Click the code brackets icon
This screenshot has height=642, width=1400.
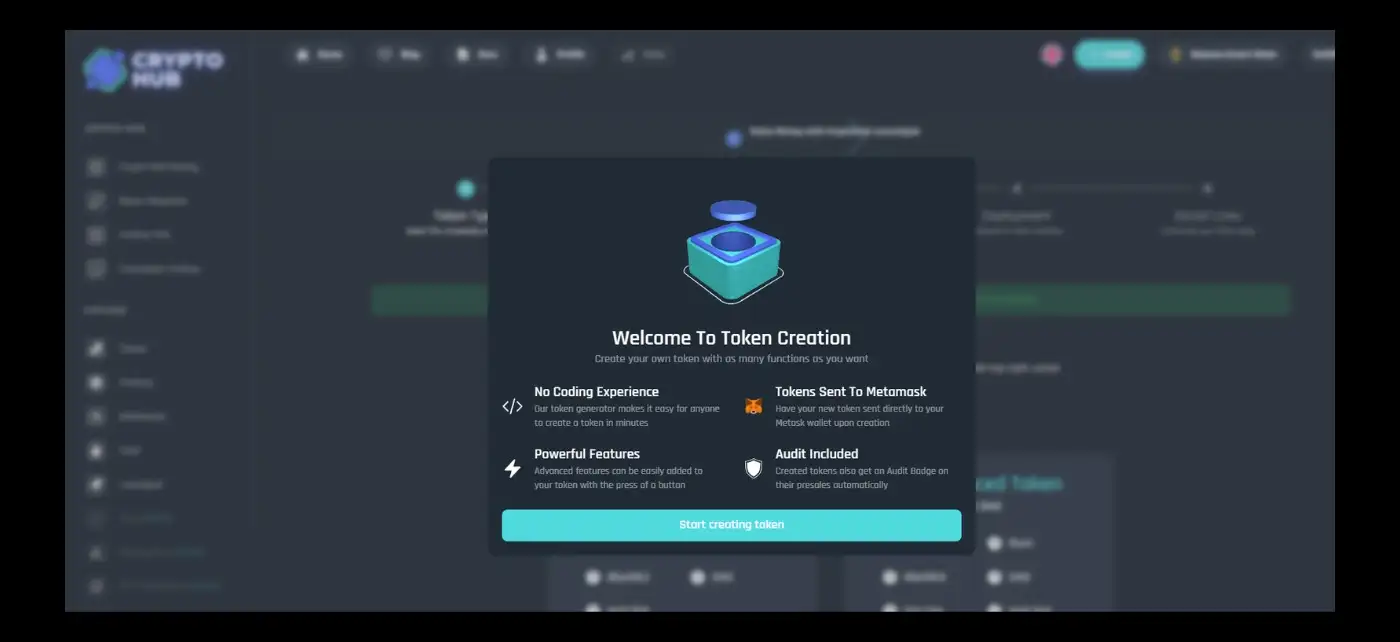(512, 406)
